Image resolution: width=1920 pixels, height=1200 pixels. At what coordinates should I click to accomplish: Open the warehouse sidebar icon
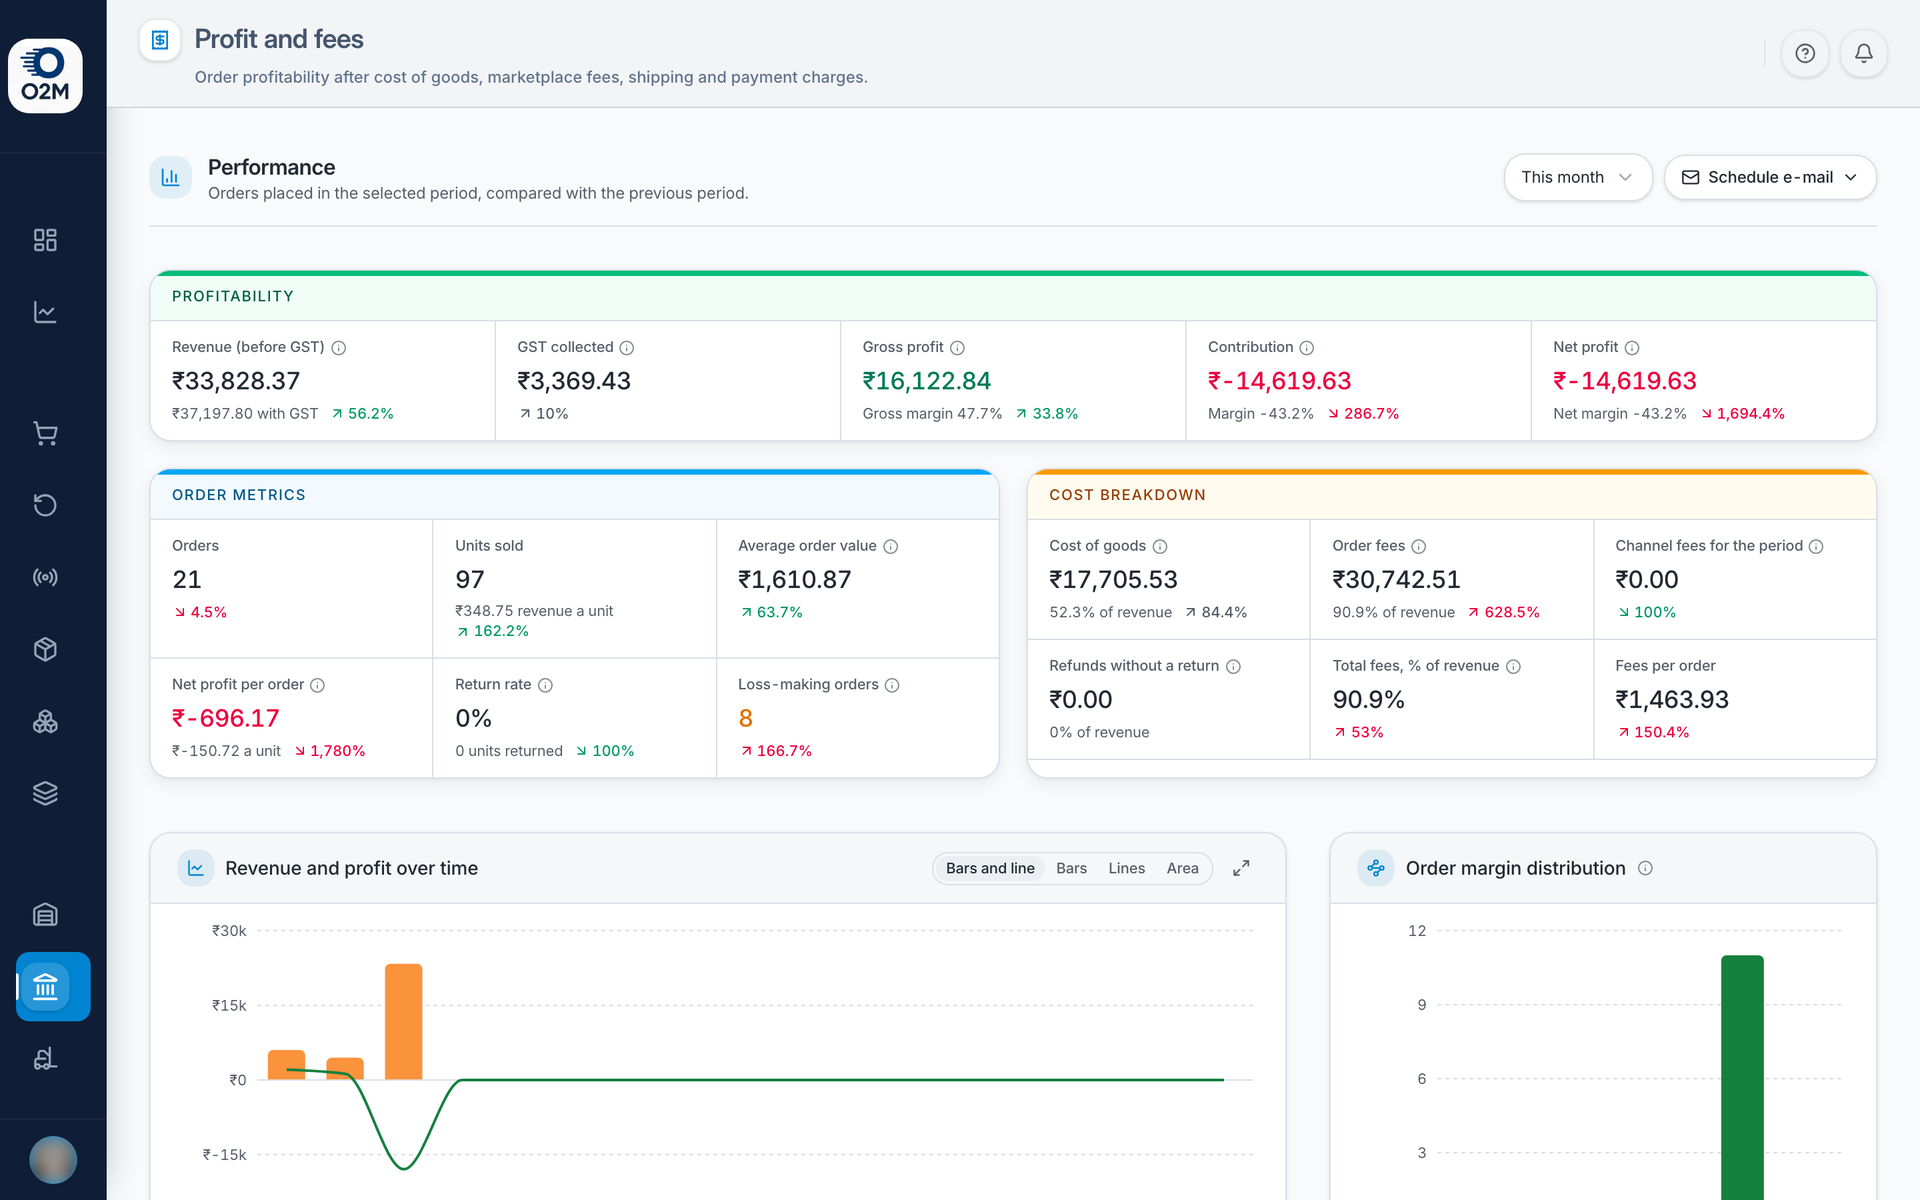[45, 914]
